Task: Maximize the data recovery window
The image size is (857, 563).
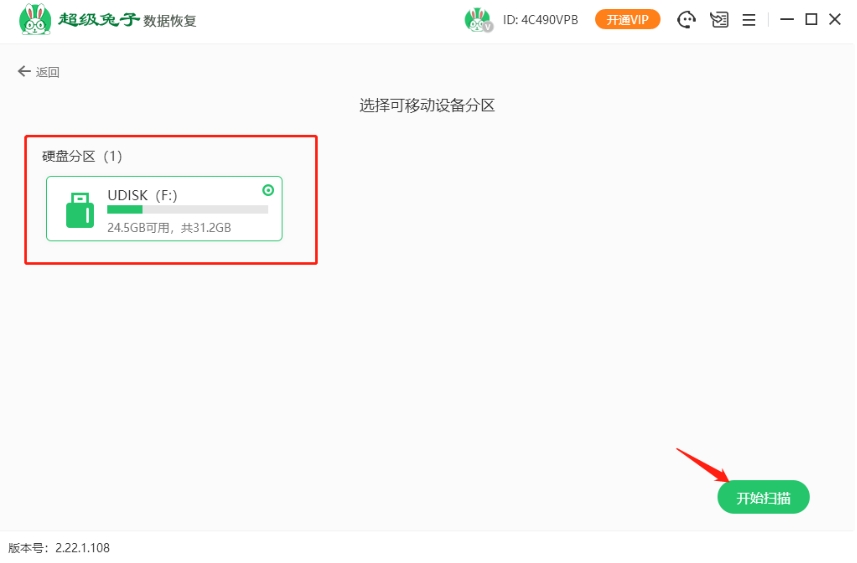Action: [x=811, y=20]
